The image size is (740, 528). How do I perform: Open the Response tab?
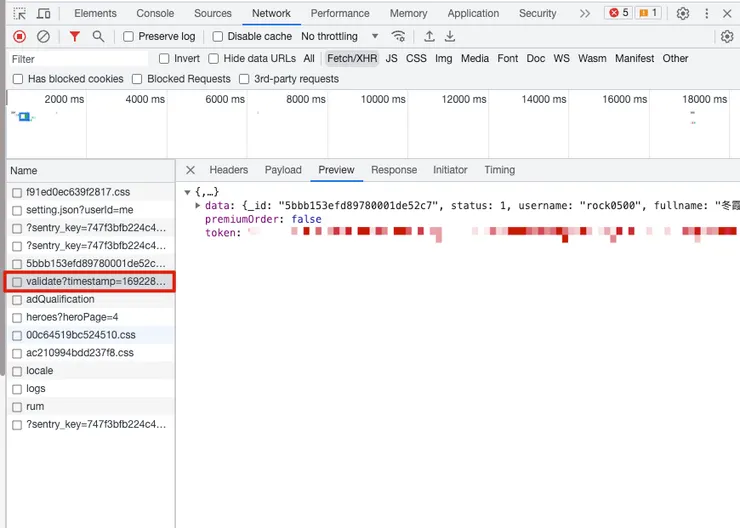[394, 170]
